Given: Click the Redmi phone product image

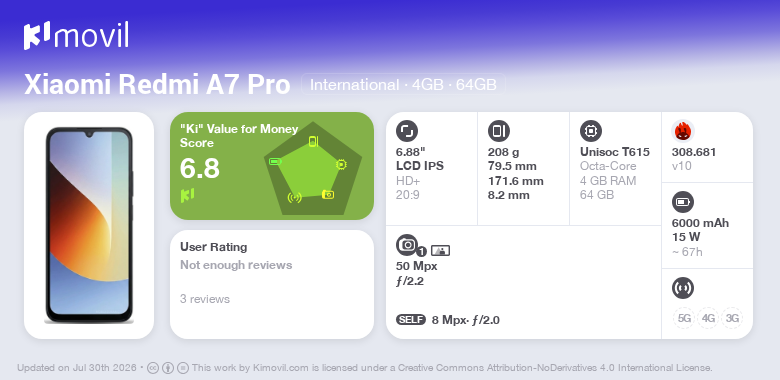Looking at the screenshot, I should (89, 225).
